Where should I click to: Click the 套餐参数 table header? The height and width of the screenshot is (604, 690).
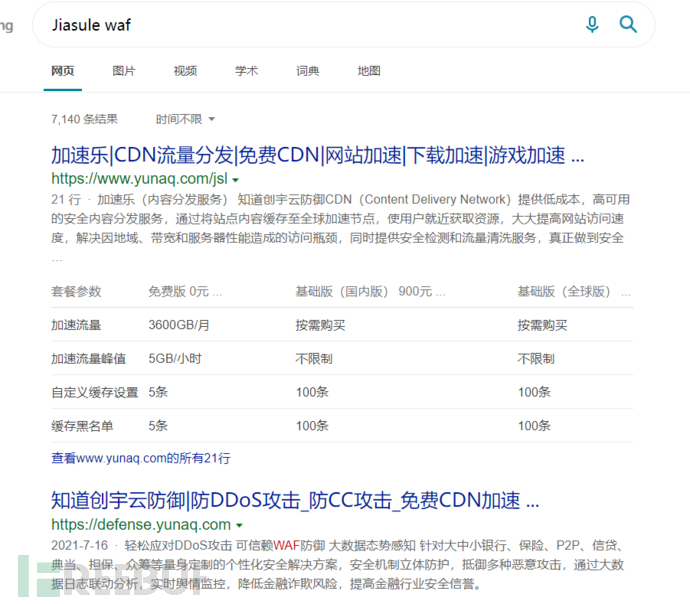(x=76, y=292)
